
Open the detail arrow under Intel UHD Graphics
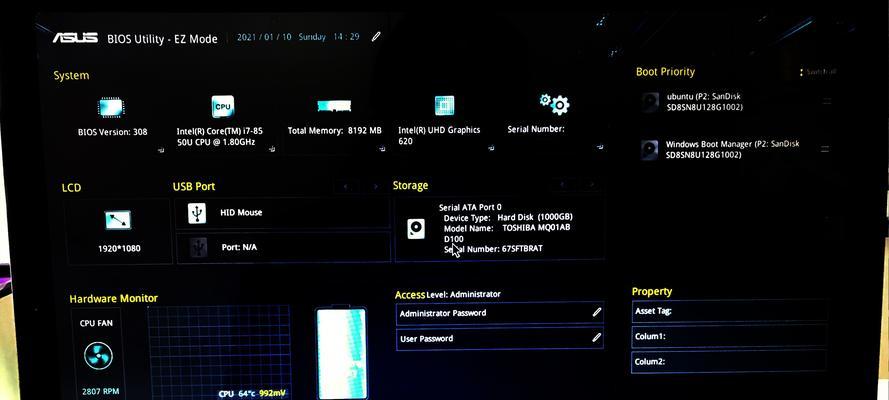(x=491, y=148)
